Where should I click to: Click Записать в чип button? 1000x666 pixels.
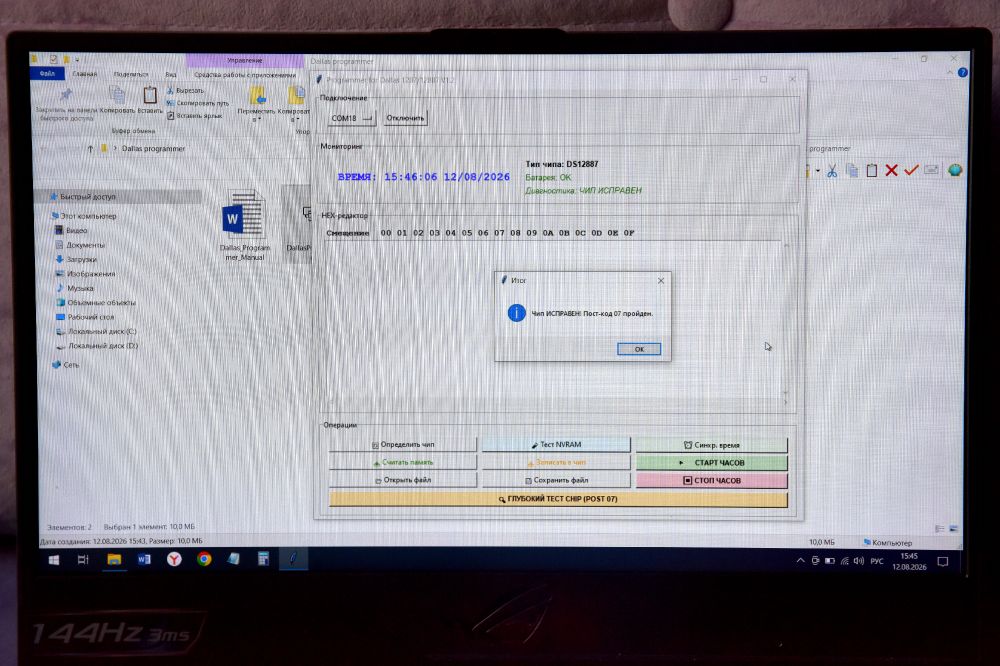point(556,462)
